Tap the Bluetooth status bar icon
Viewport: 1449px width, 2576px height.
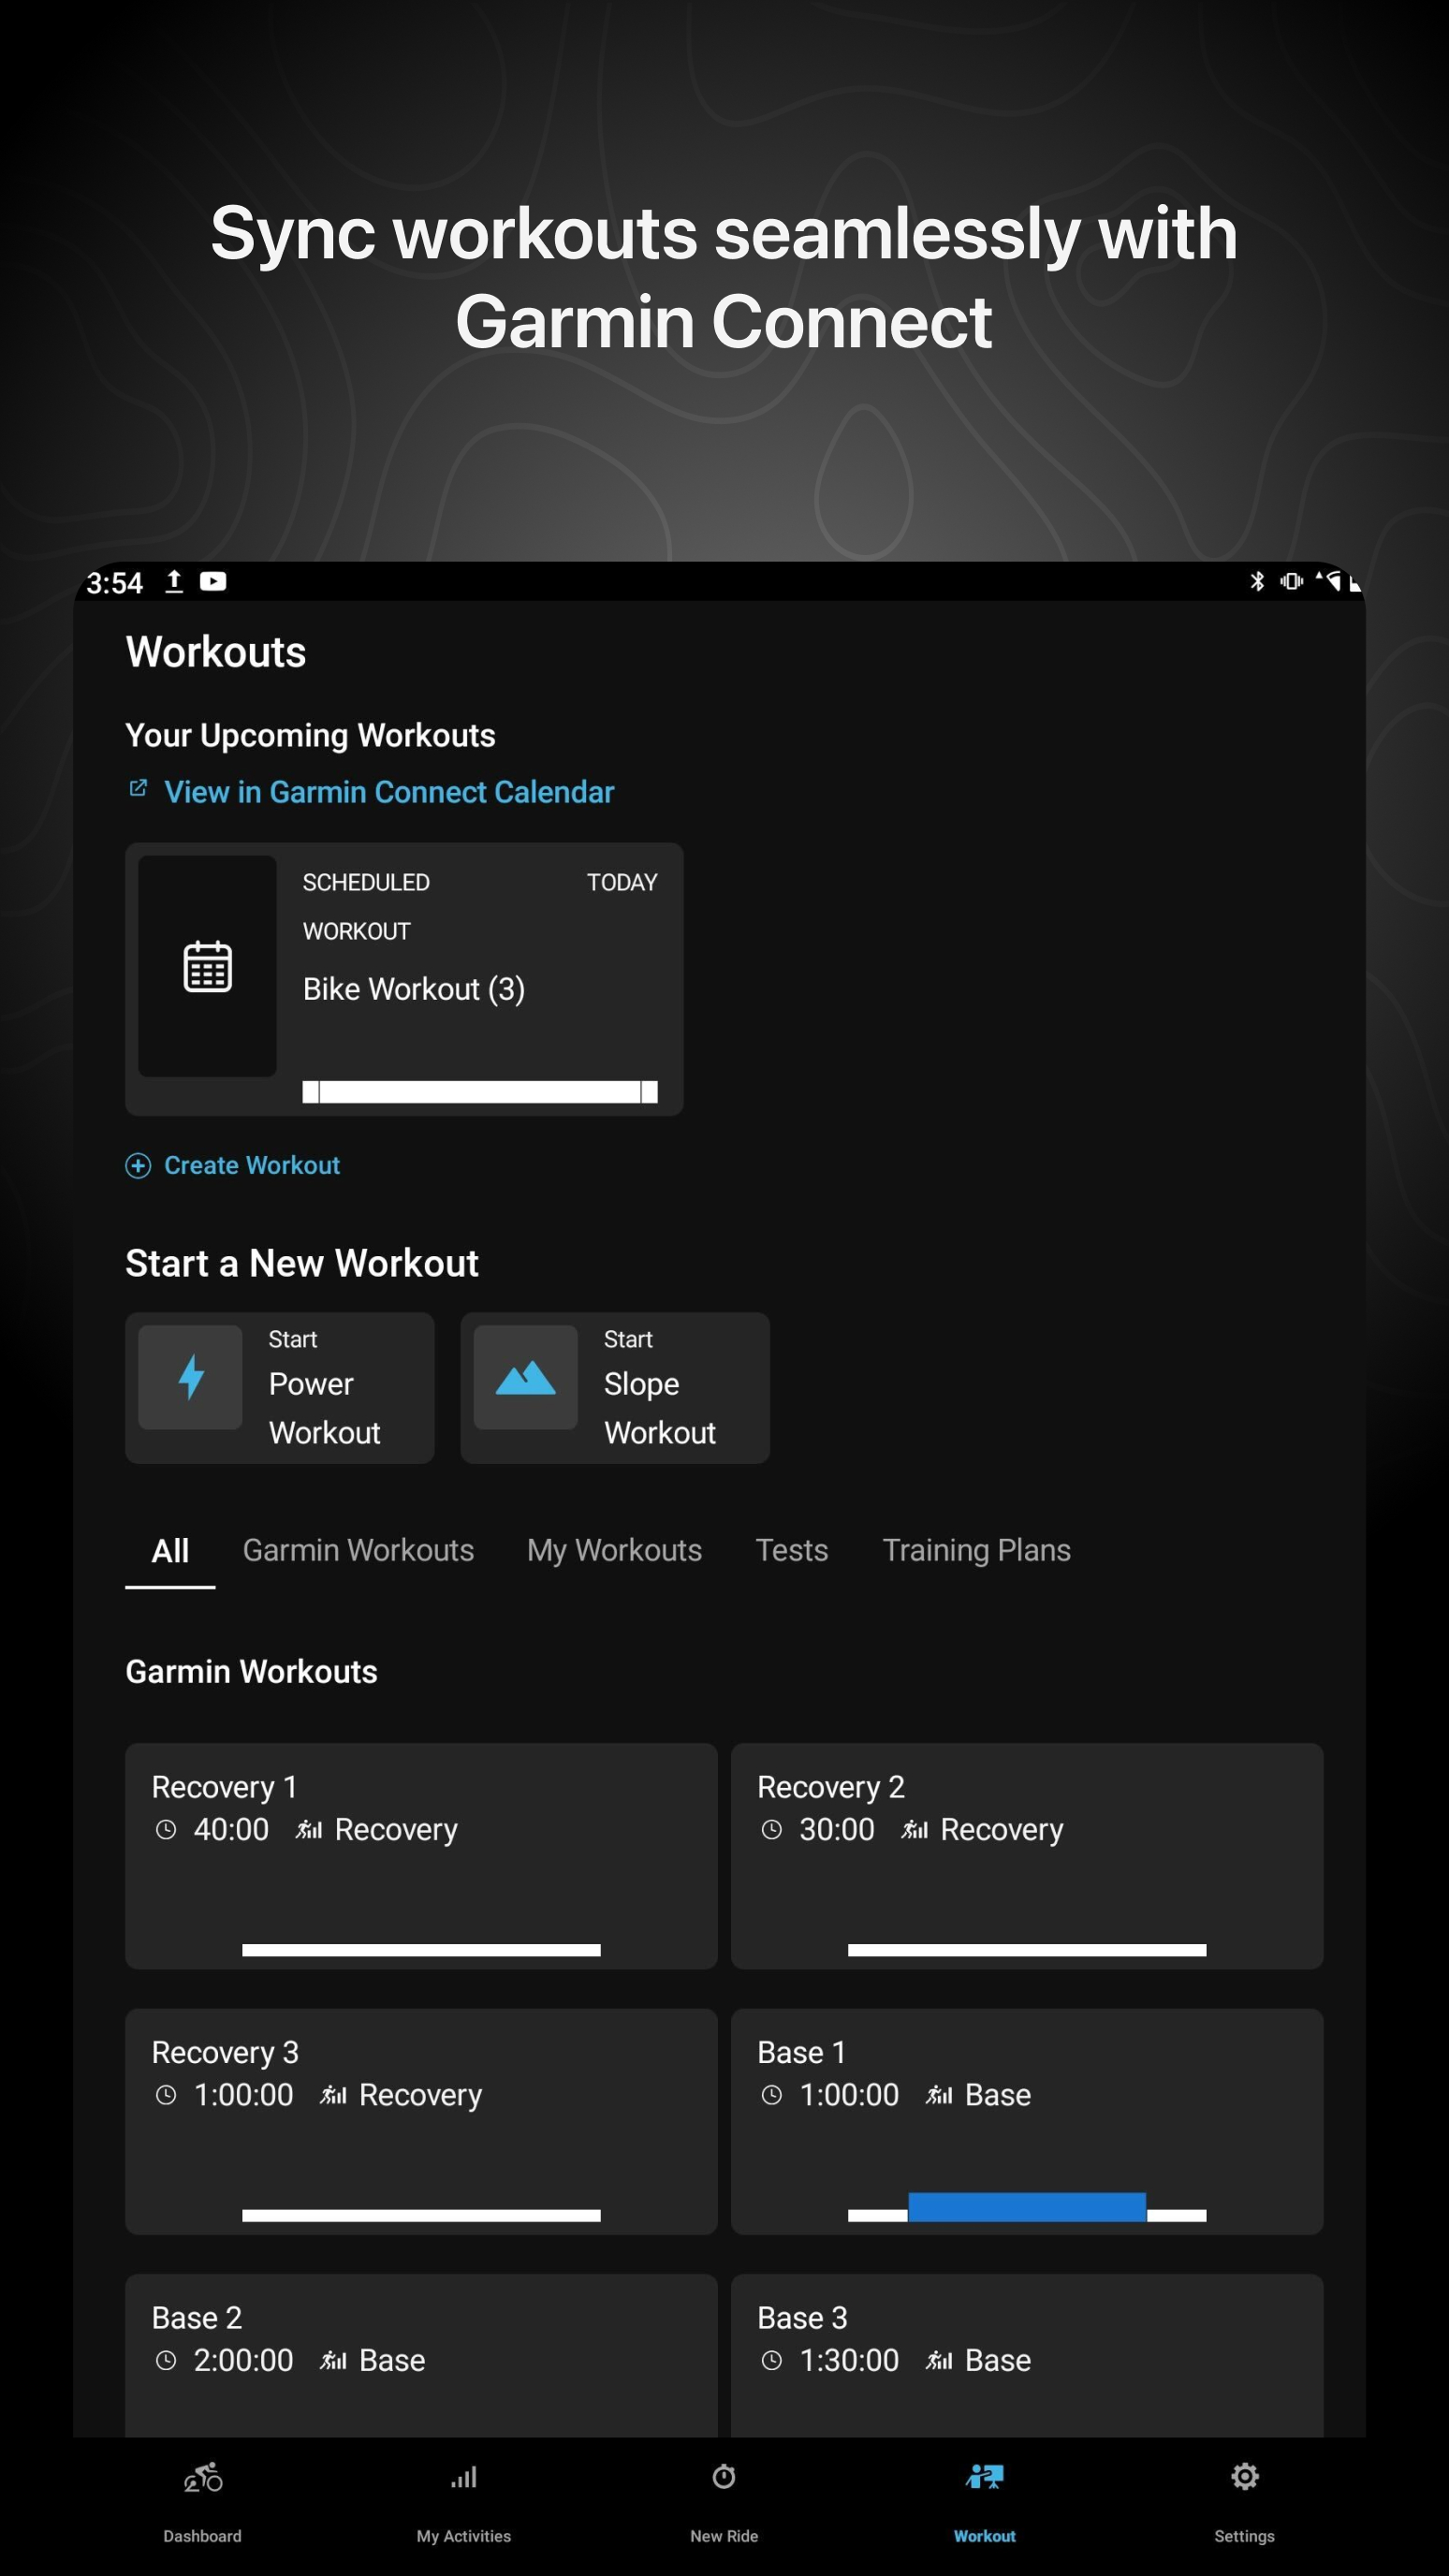pyautogui.click(x=1257, y=581)
